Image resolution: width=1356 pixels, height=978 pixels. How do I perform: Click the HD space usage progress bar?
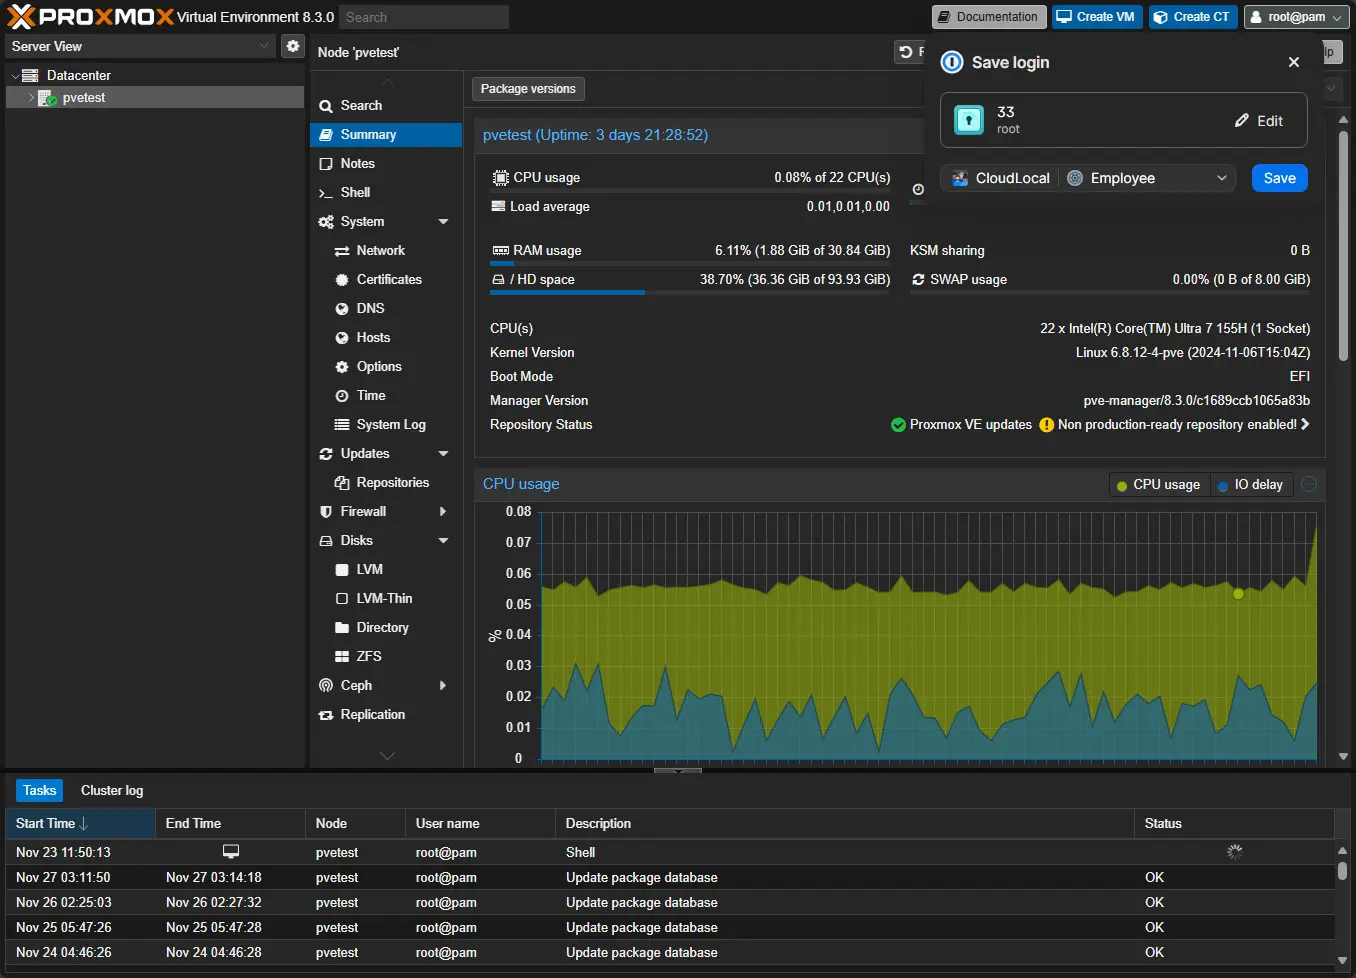click(x=690, y=292)
